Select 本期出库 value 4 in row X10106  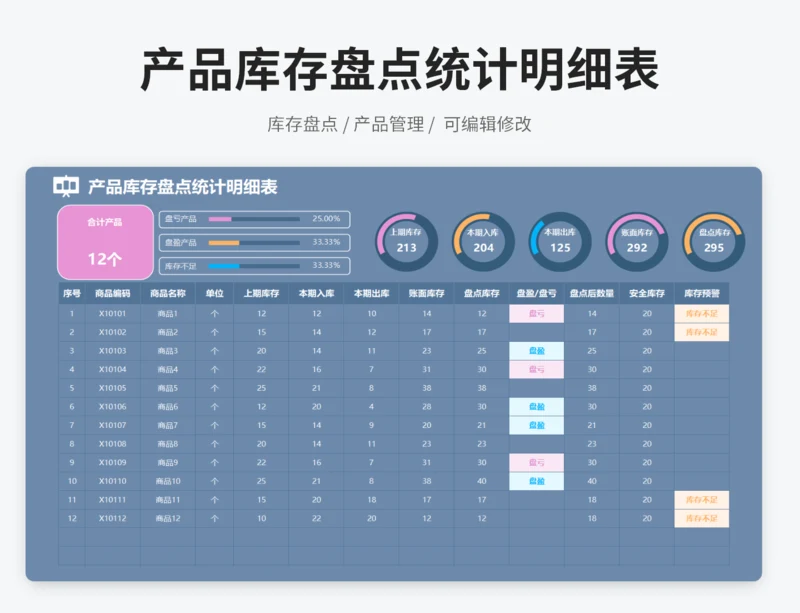(x=371, y=407)
